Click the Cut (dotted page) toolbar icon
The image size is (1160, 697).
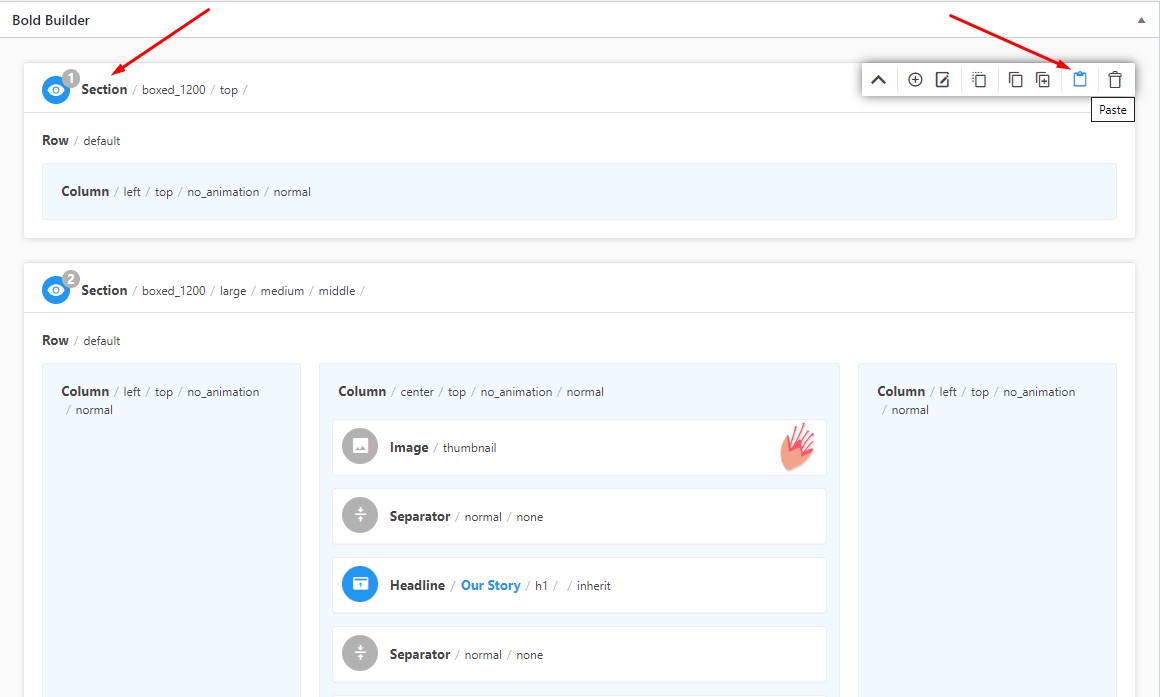click(979, 80)
